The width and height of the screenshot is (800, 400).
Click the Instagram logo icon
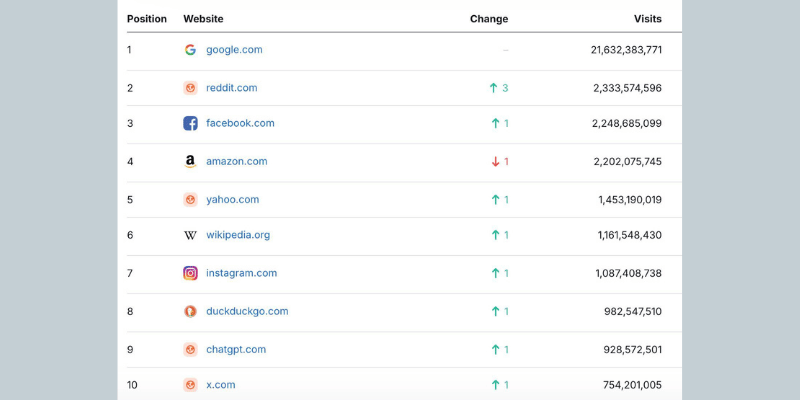point(190,273)
